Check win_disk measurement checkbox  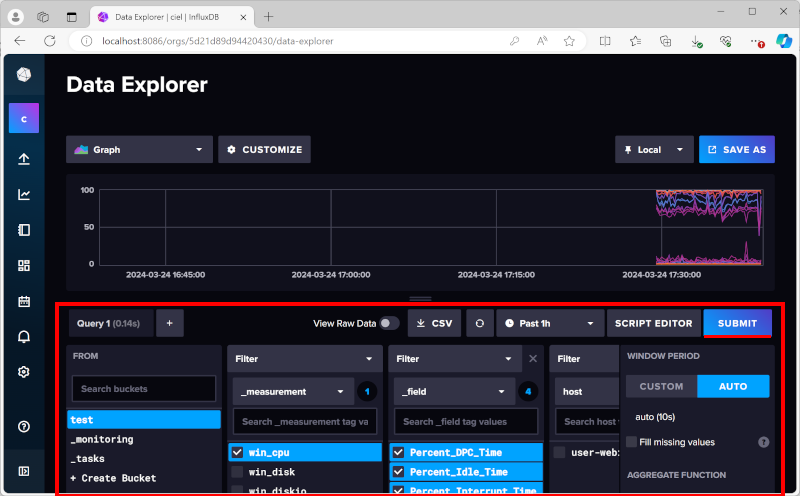[237, 472]
